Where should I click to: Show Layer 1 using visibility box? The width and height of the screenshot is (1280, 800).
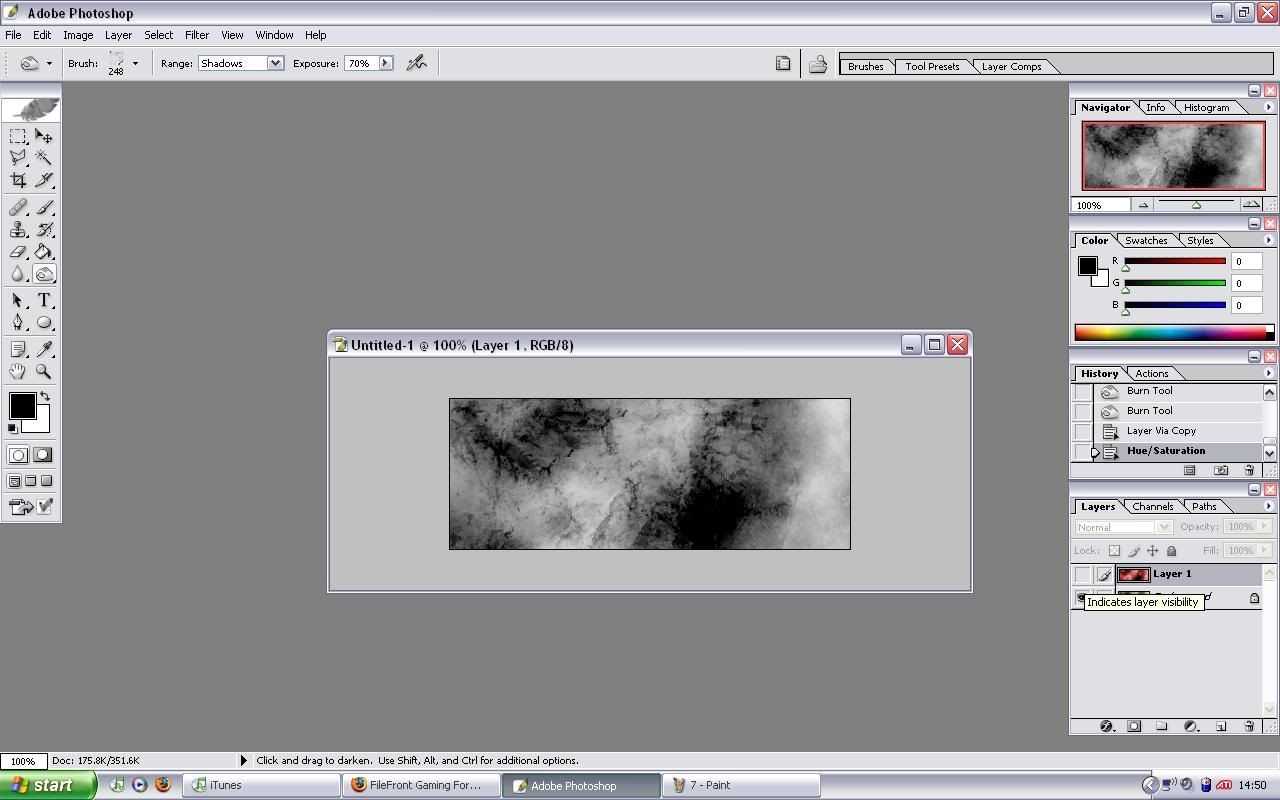click(x=1082, y=574)
